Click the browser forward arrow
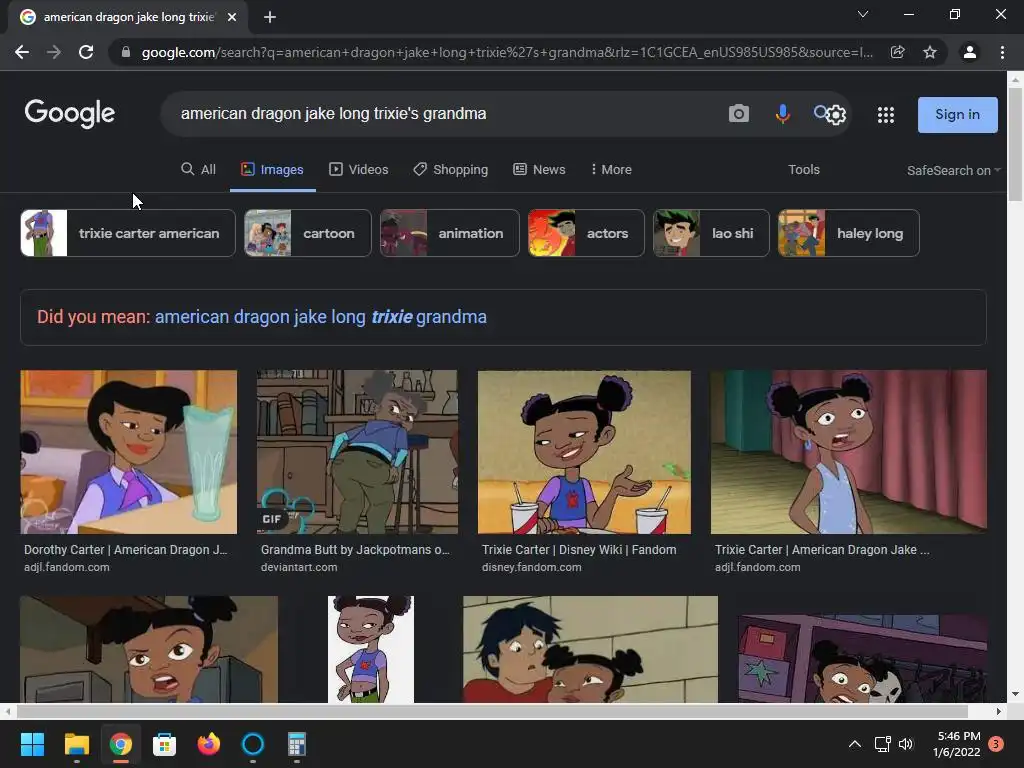Screen dimensions: 1024x768 click(x=54, y=52)
